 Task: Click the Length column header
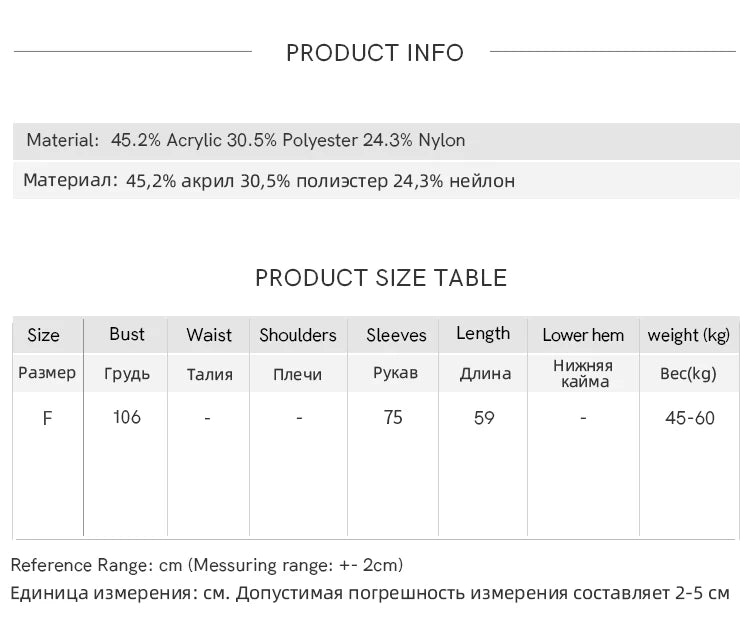483,333
